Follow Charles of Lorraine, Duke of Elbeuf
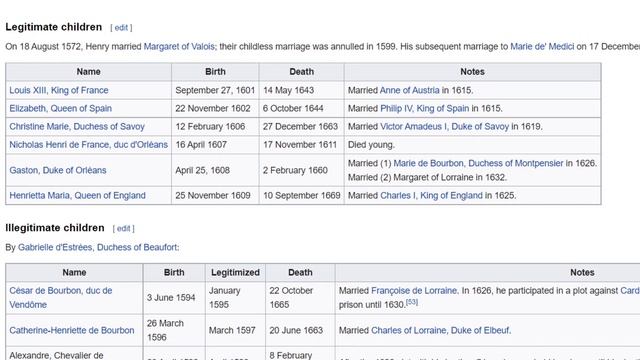The image size is (640, 360). pos(441,330)
